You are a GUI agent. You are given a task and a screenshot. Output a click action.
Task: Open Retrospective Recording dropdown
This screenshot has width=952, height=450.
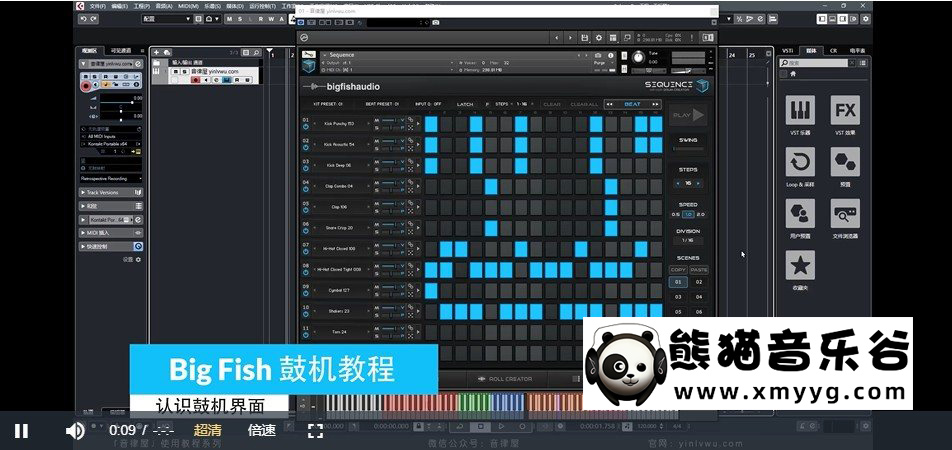click(x=111, y=179)
